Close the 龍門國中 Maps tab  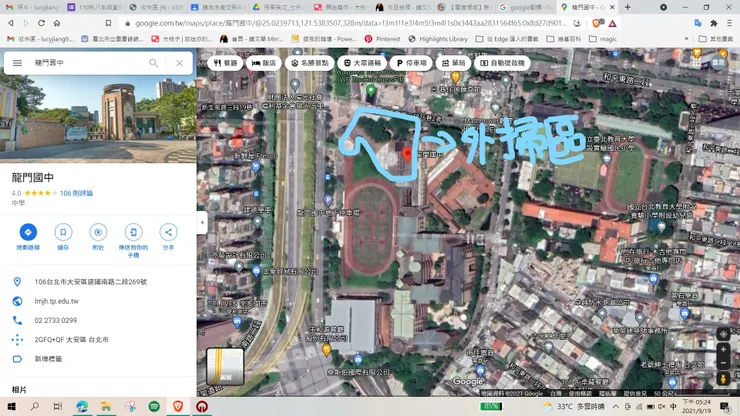pyautogui.click(x=612, y=7)
